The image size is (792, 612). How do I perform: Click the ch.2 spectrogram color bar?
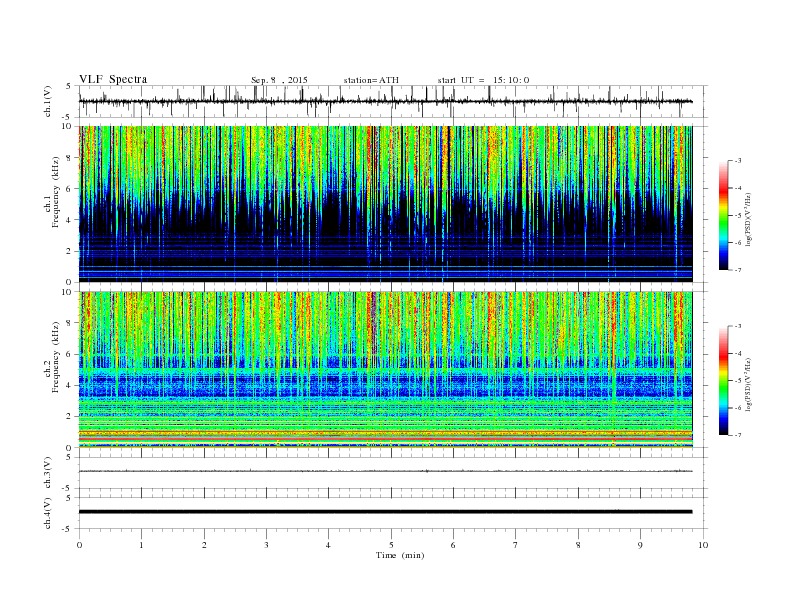pos(724,381)
